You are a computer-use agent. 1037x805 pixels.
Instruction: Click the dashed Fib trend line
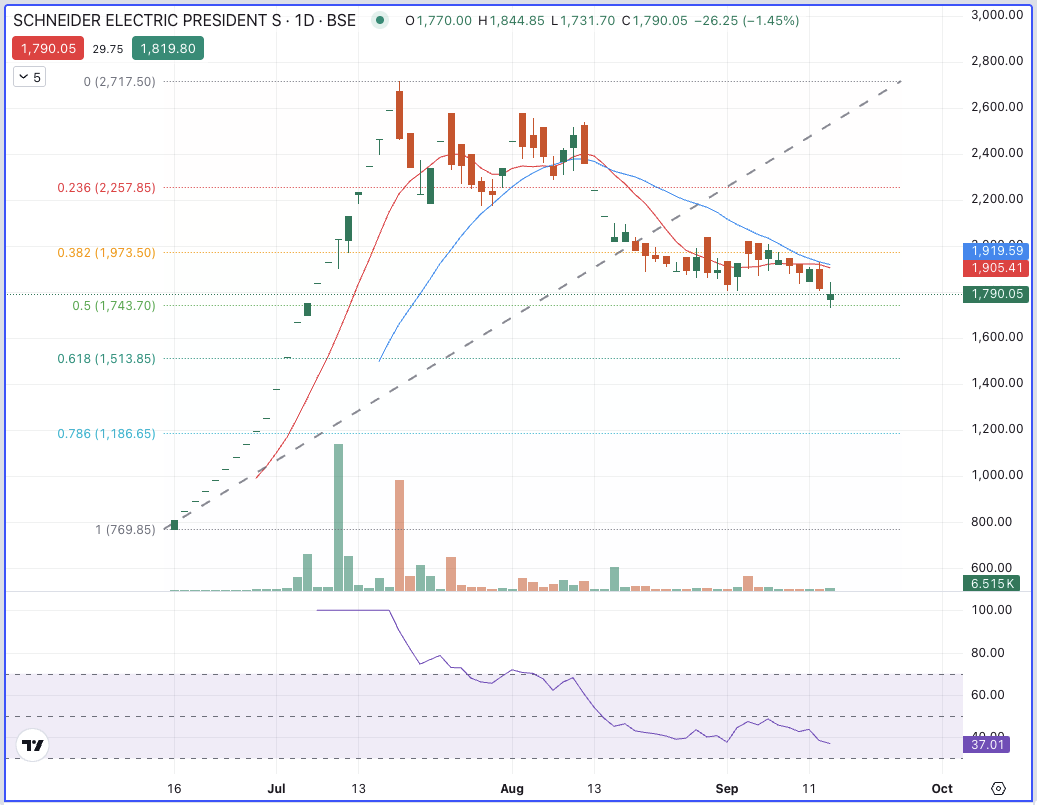[x=533, y=306]
